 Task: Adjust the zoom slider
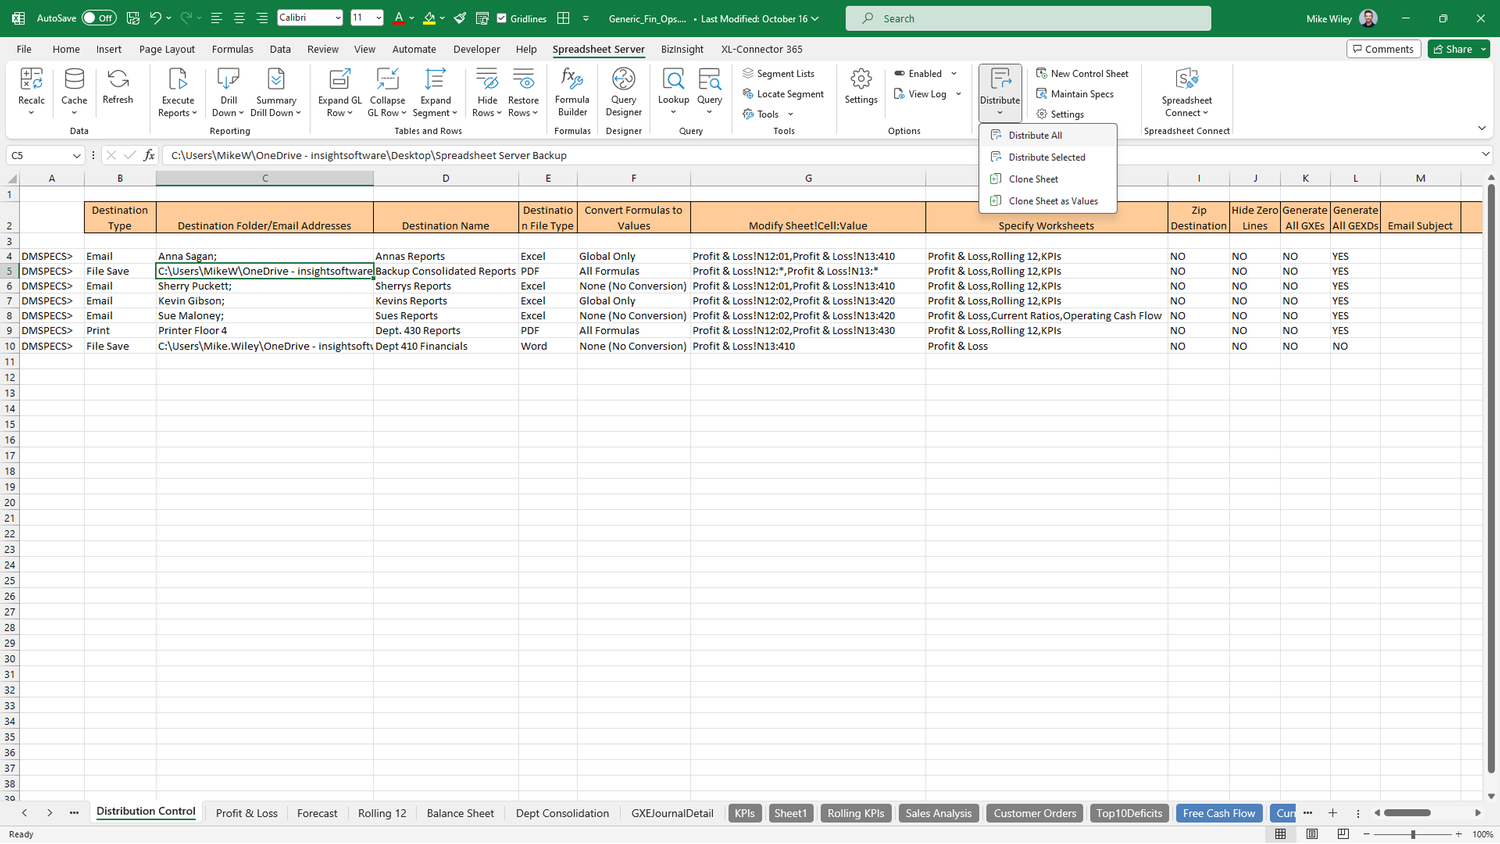(1413, 833)
